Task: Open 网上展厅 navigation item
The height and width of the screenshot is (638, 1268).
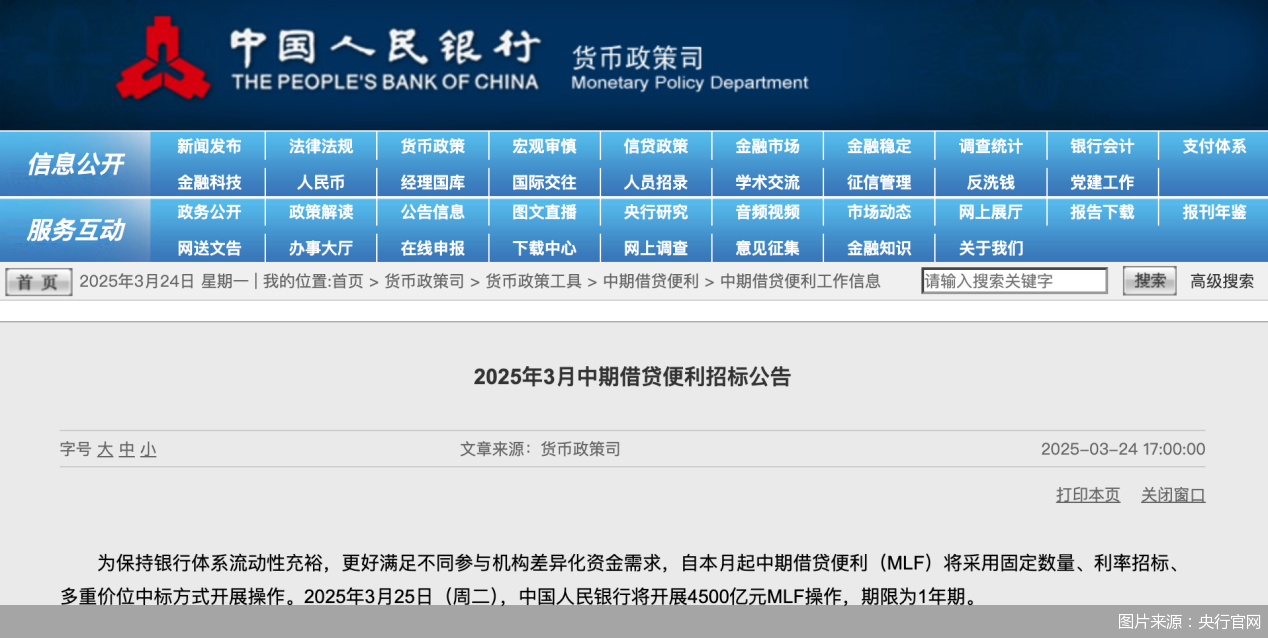Action: tap(991, 212)
